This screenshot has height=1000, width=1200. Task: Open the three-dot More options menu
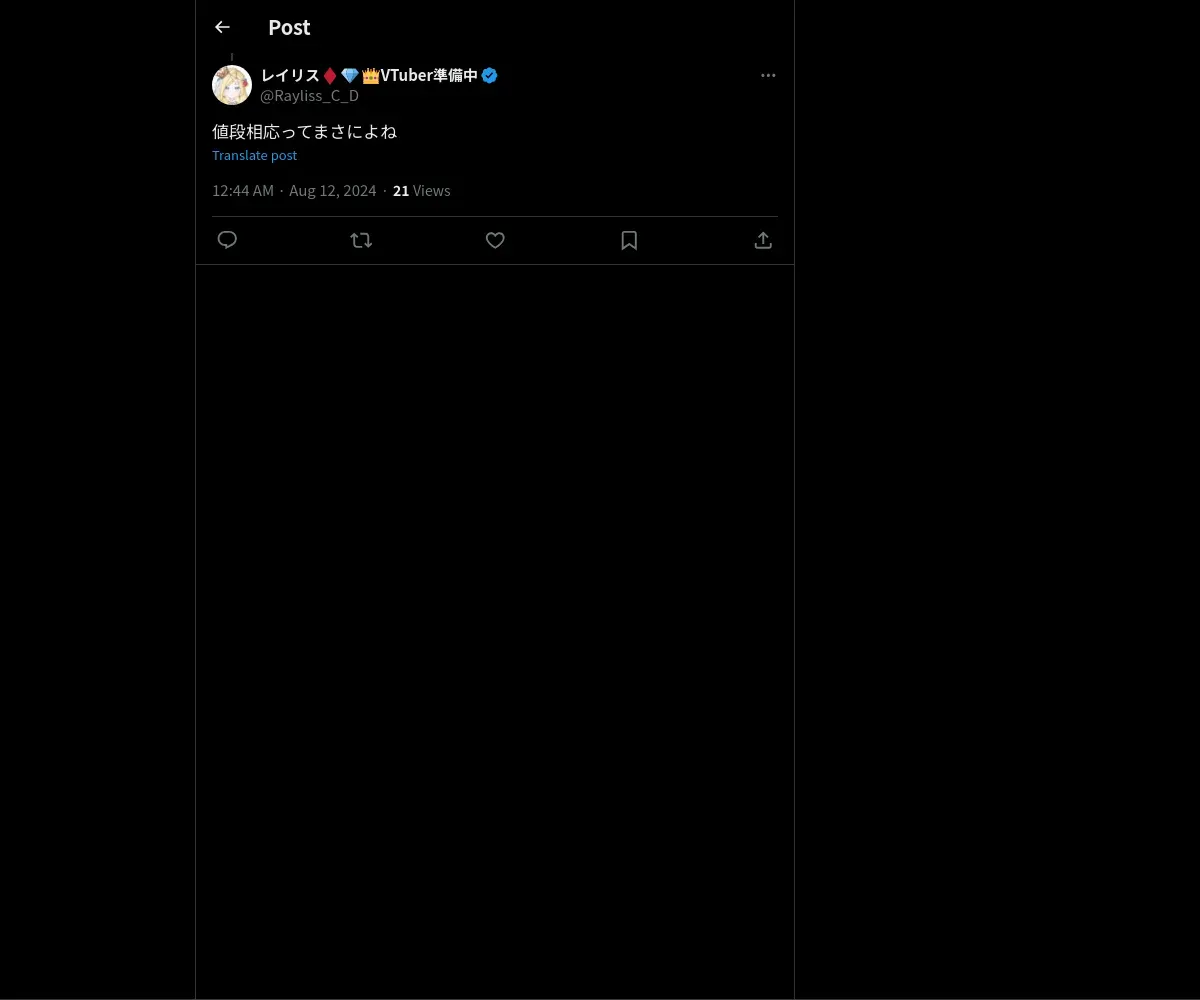768,75
